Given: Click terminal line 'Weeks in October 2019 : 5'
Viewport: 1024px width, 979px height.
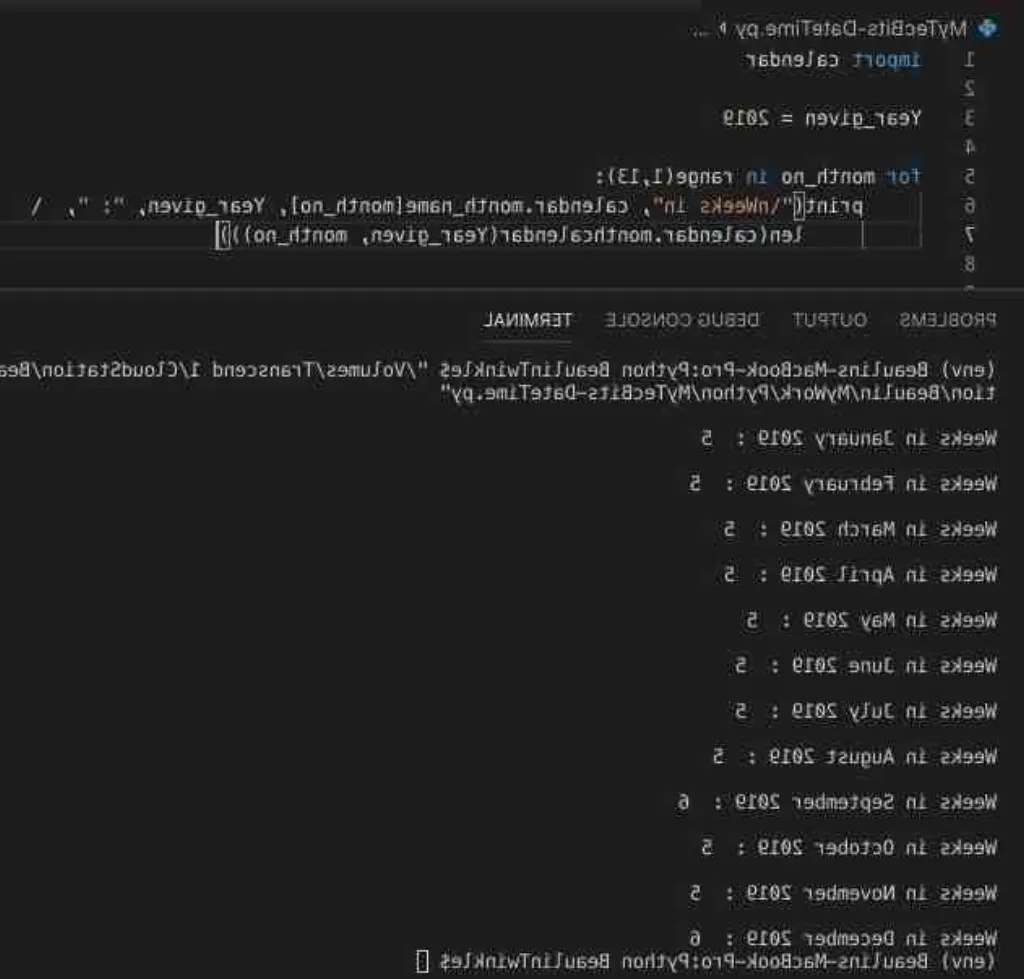Looking at the screenshot, I should pyautogui.click(x=848, y=847).
